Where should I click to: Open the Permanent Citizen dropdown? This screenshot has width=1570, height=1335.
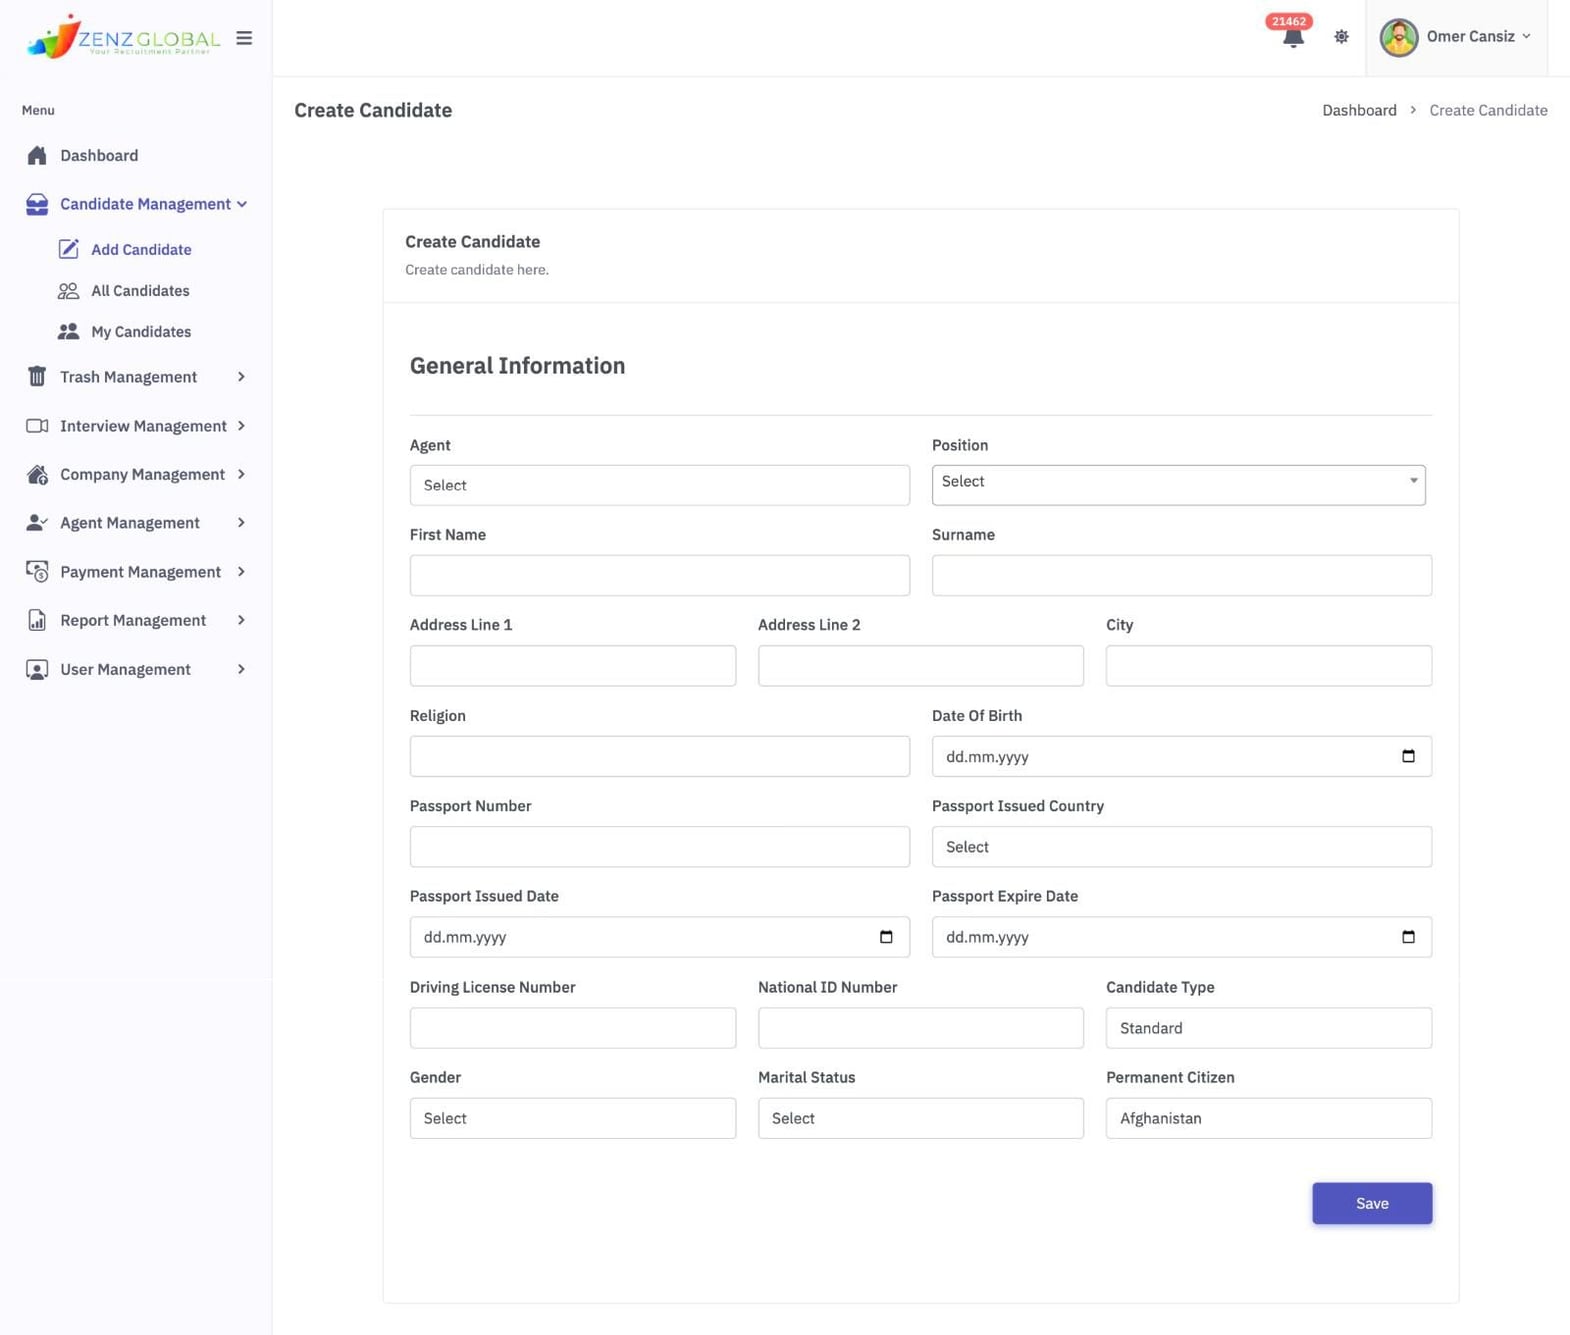(x=1269, y=1118)
